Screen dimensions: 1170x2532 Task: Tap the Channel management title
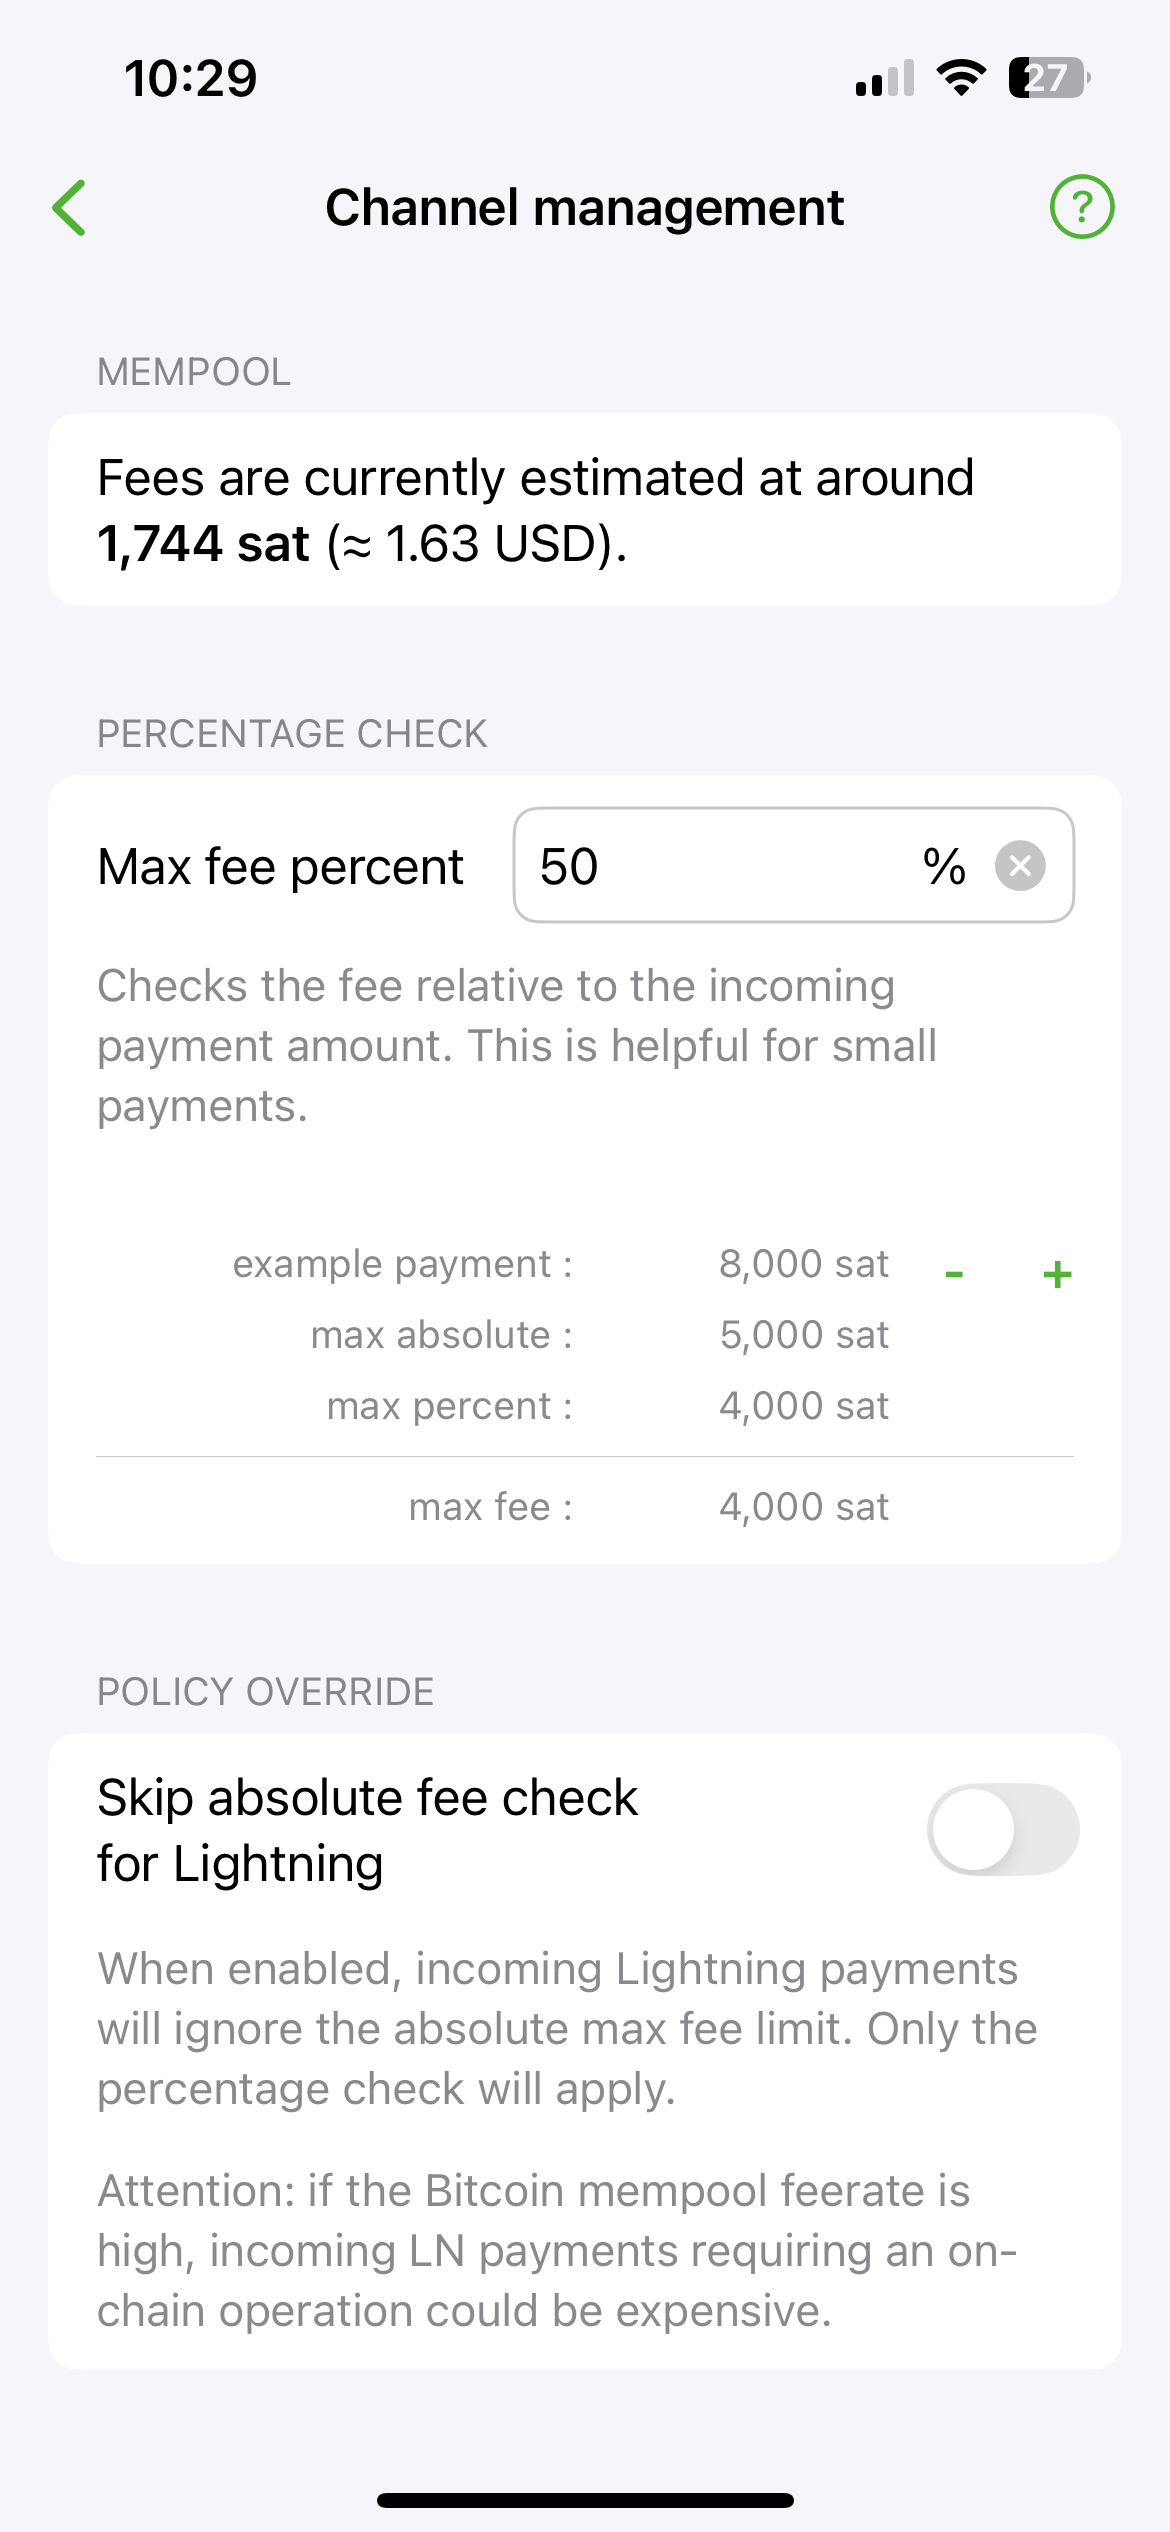[585, 208]
